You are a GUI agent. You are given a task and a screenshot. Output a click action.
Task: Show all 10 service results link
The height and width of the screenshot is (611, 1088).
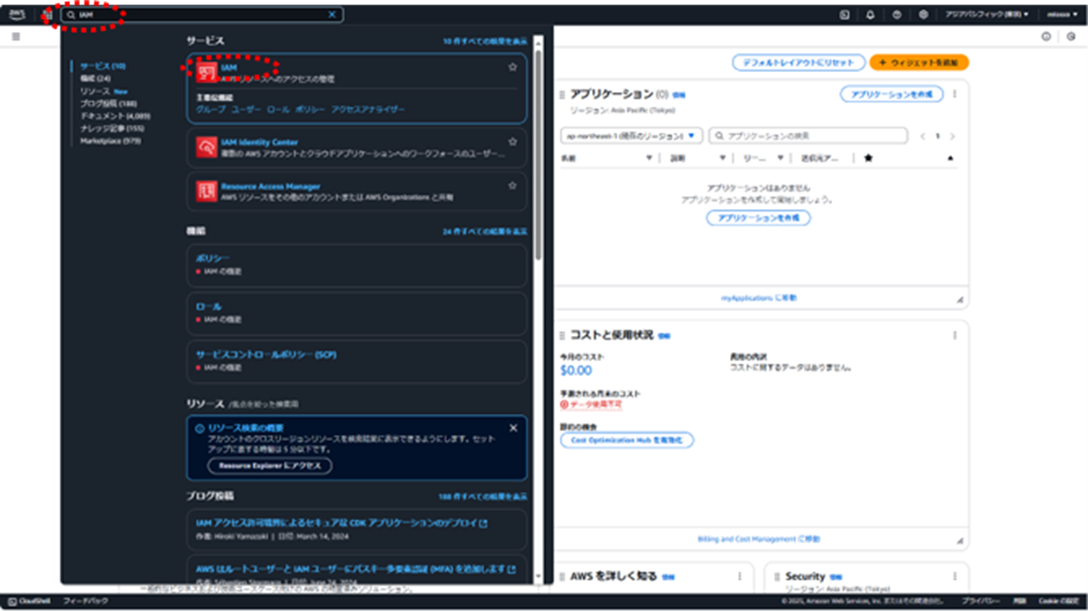[x=485, y=42]
